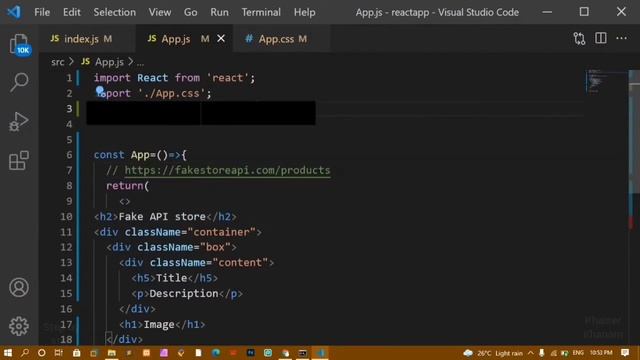Viewport: 640px width, 360px height.
Task: Click the 'const App' declaration
Action: [x=122, y=155]
